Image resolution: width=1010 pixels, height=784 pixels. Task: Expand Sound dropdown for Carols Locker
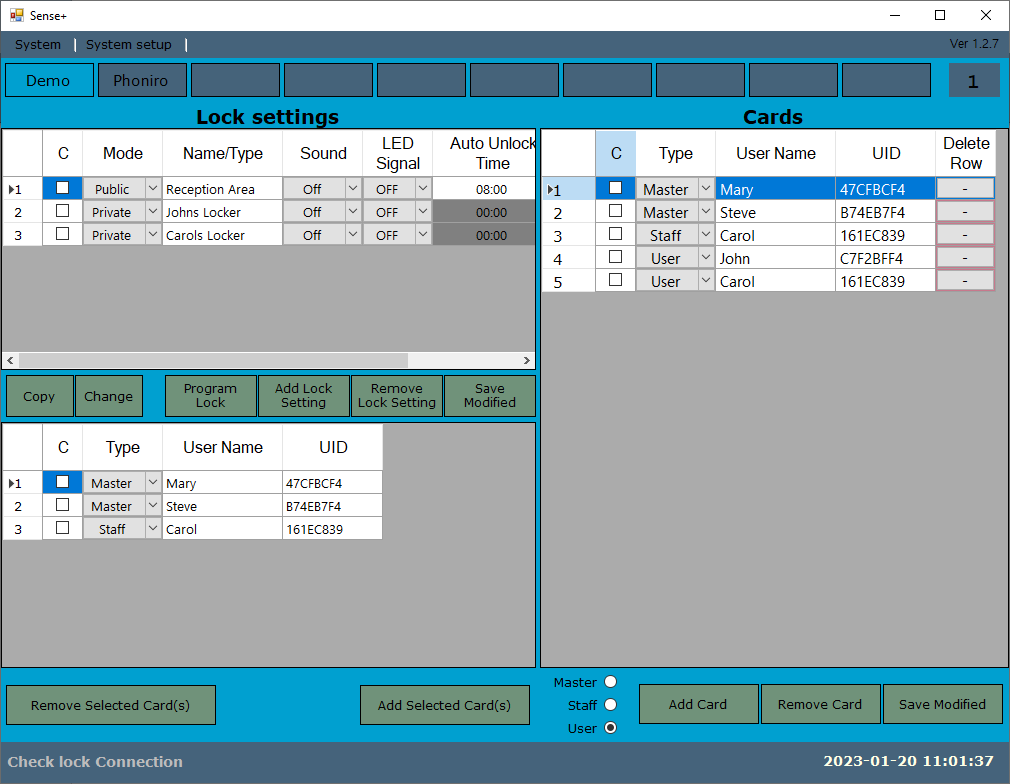coord(352,234)
